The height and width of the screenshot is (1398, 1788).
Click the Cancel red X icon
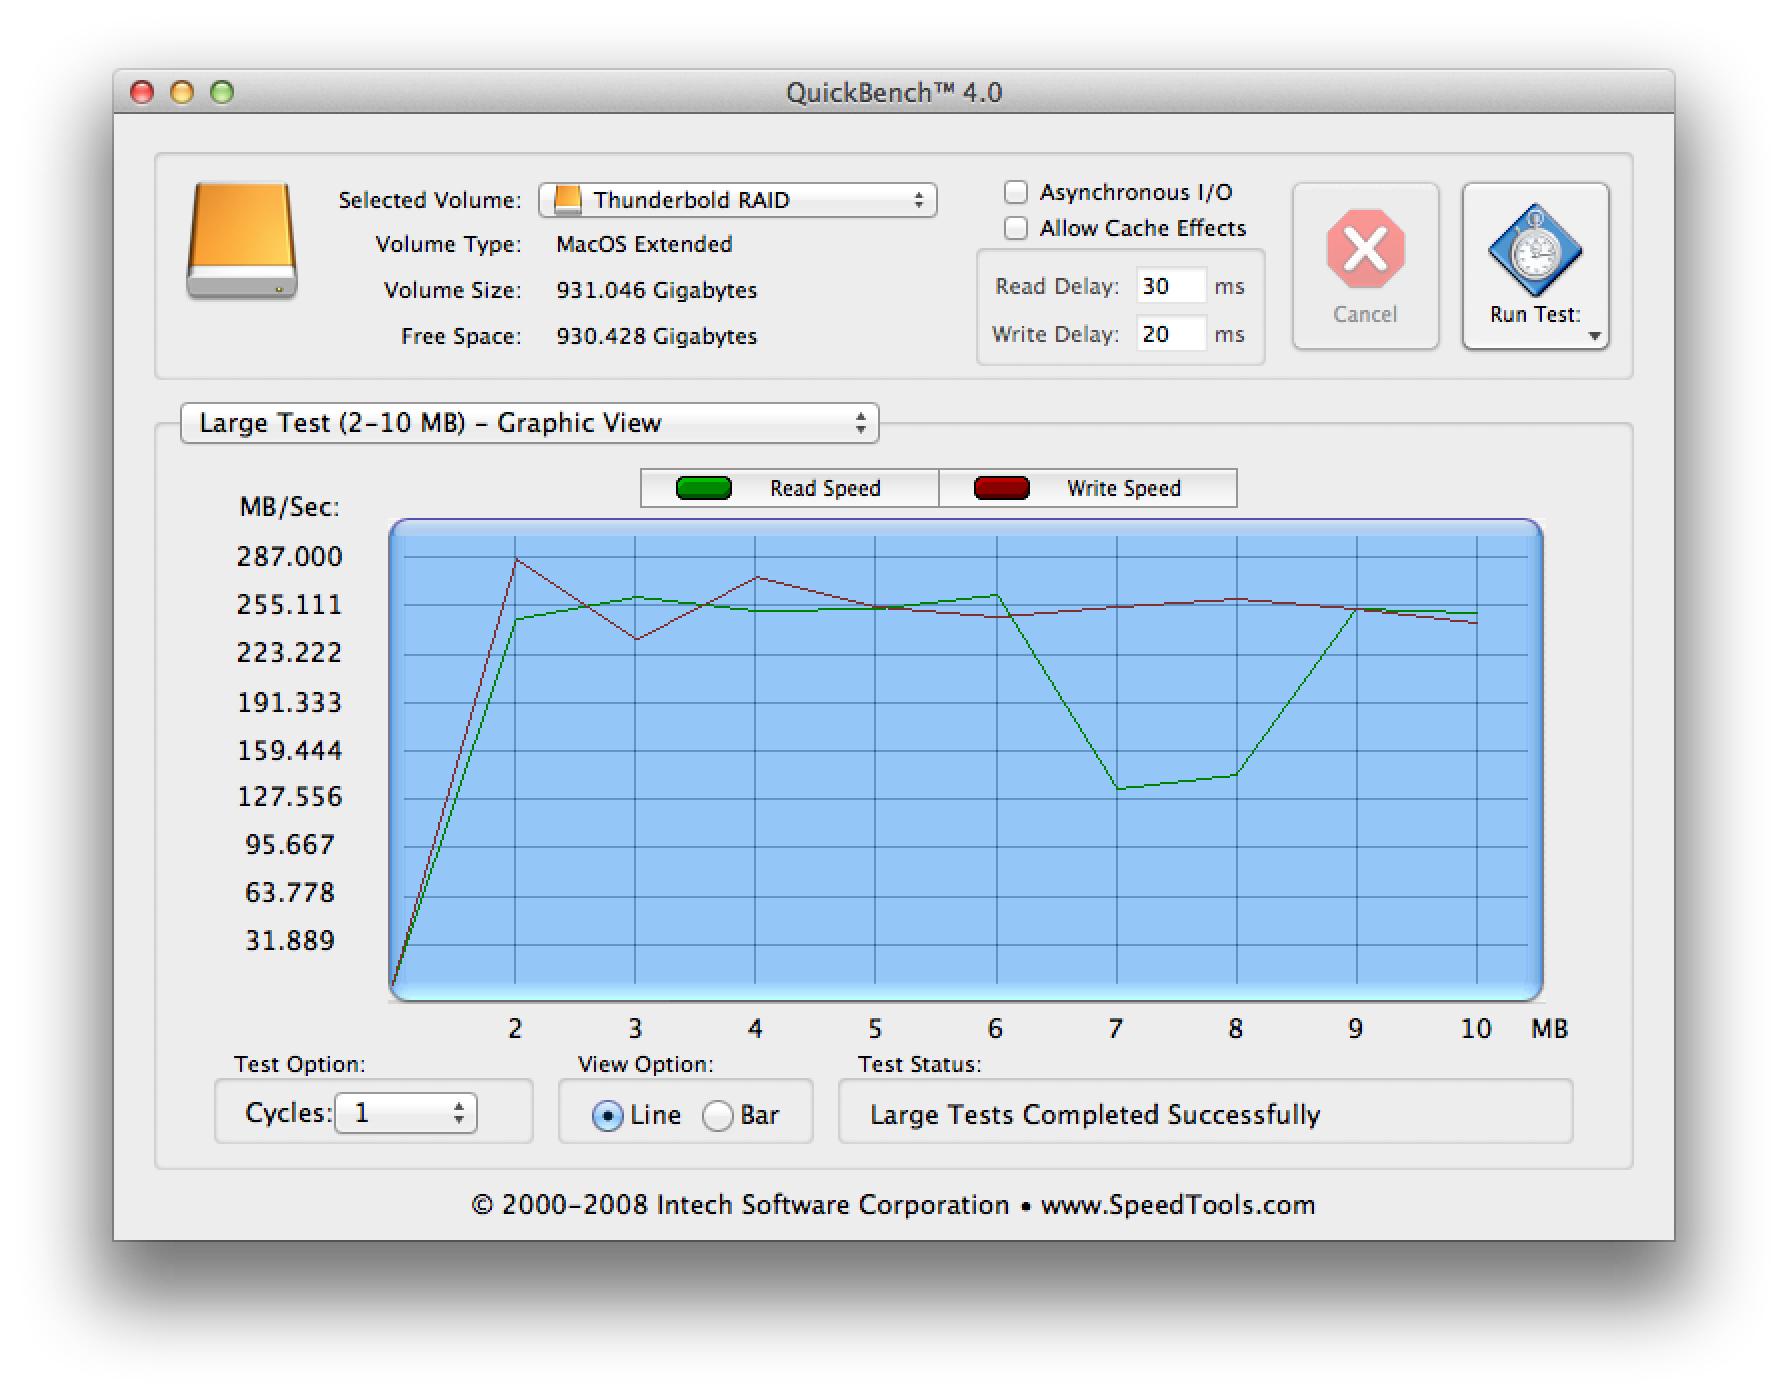tap(1365, 249)
